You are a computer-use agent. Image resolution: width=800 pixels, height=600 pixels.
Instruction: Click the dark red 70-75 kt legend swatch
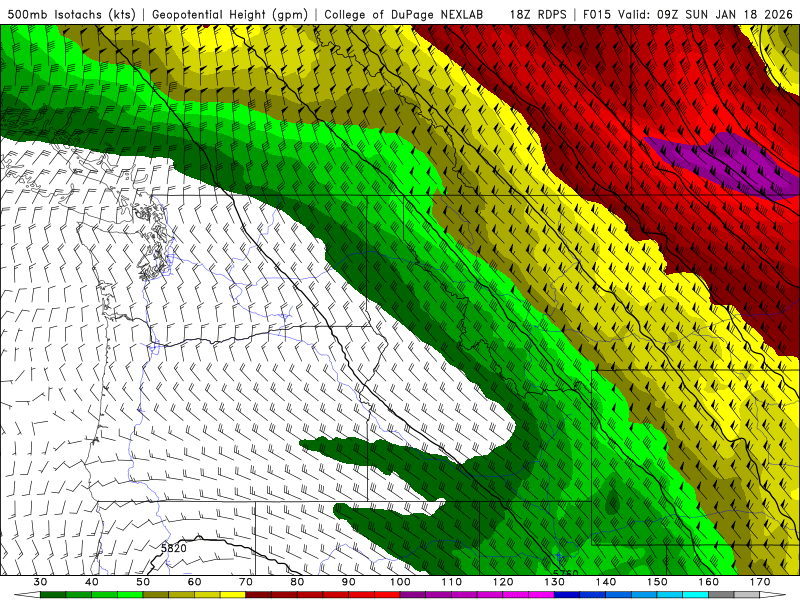click(259, 595)
